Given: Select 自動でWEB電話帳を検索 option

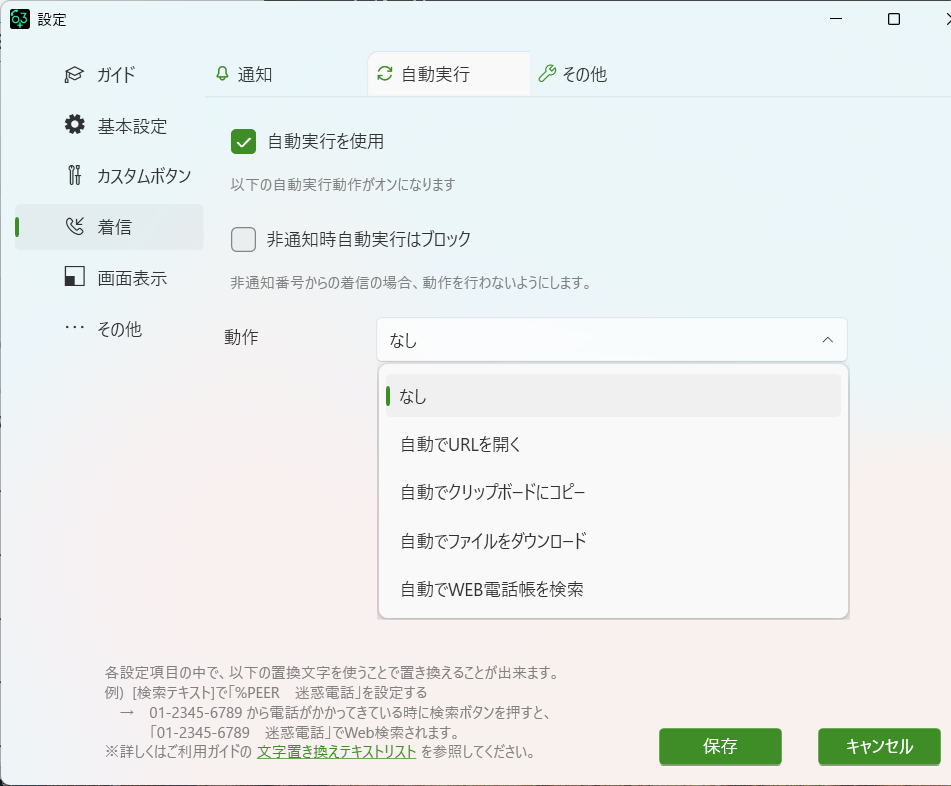Looking at the screenshot, I should coord(491,590).
